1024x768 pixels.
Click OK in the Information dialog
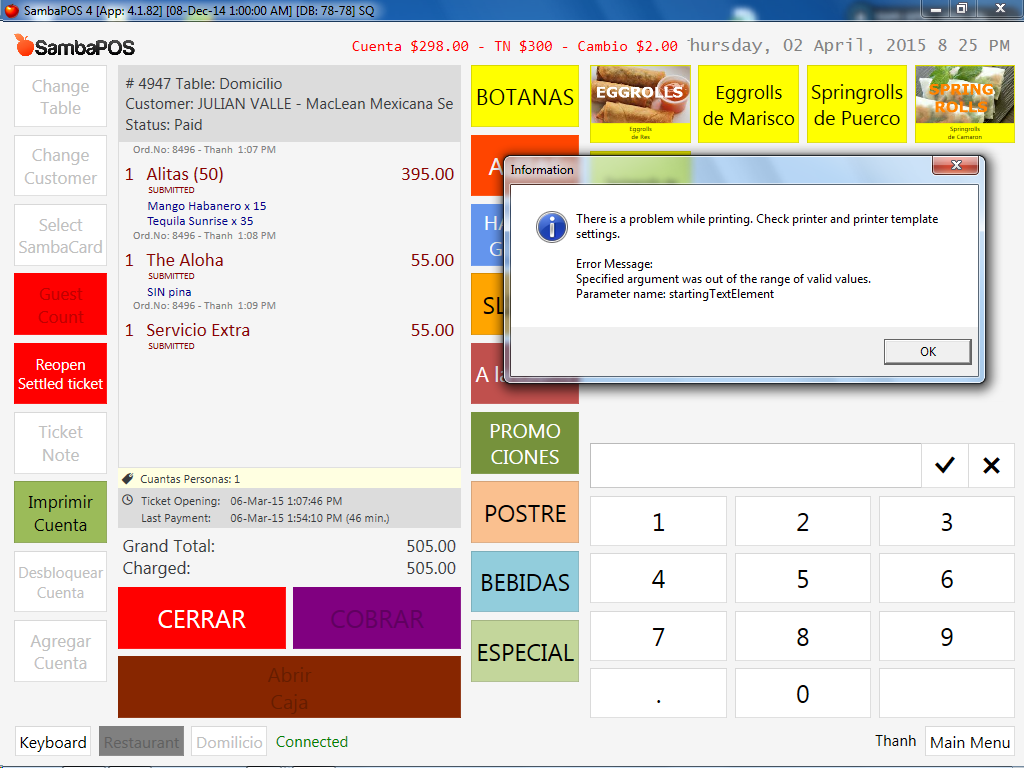927,351
